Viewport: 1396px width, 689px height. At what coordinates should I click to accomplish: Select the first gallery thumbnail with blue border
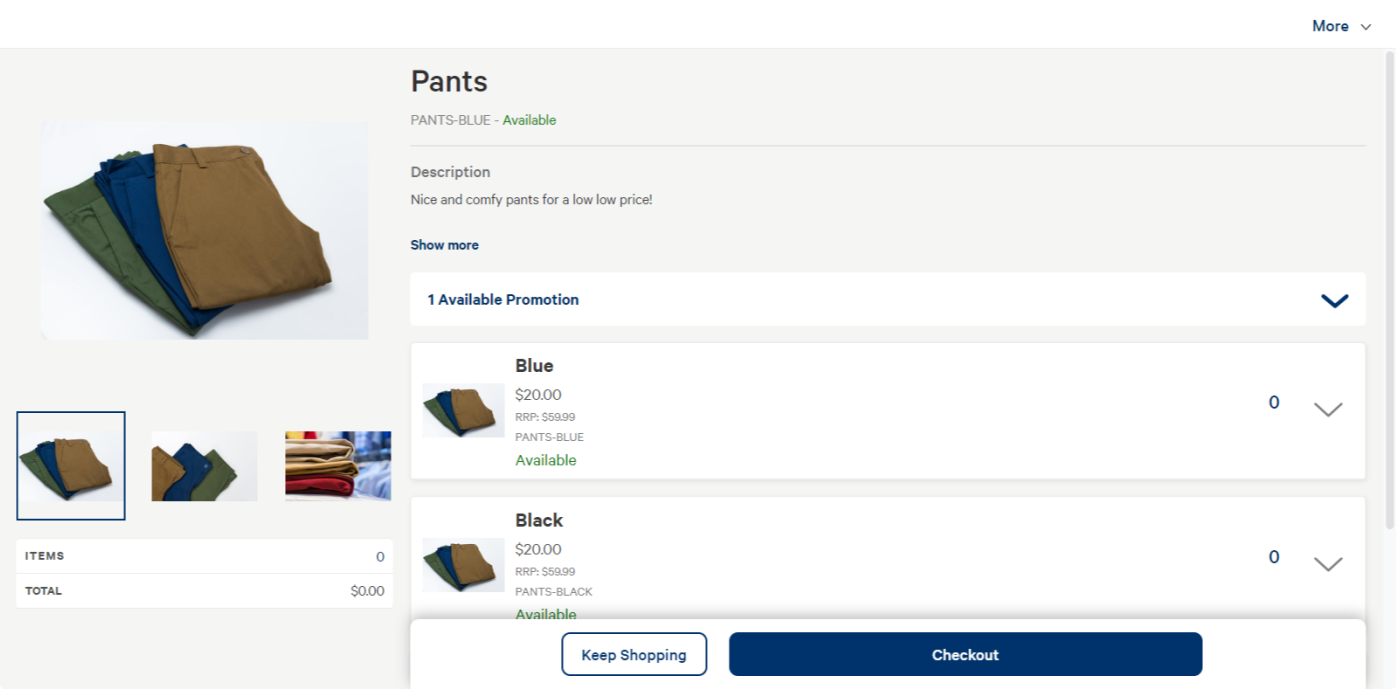pyautogui.click(x=71, y=466)
